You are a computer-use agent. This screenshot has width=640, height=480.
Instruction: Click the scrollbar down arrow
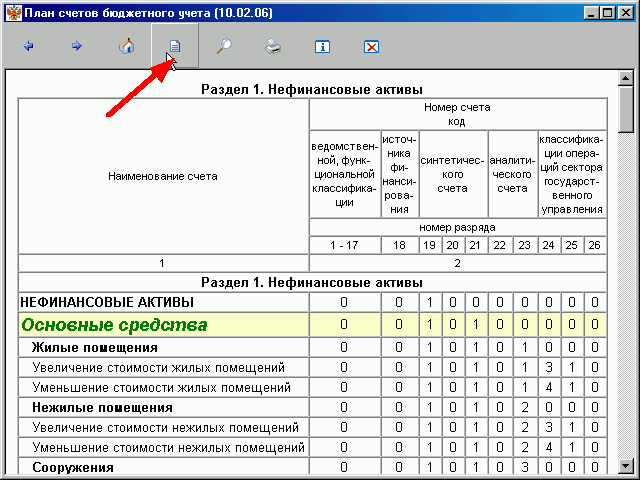625,466
